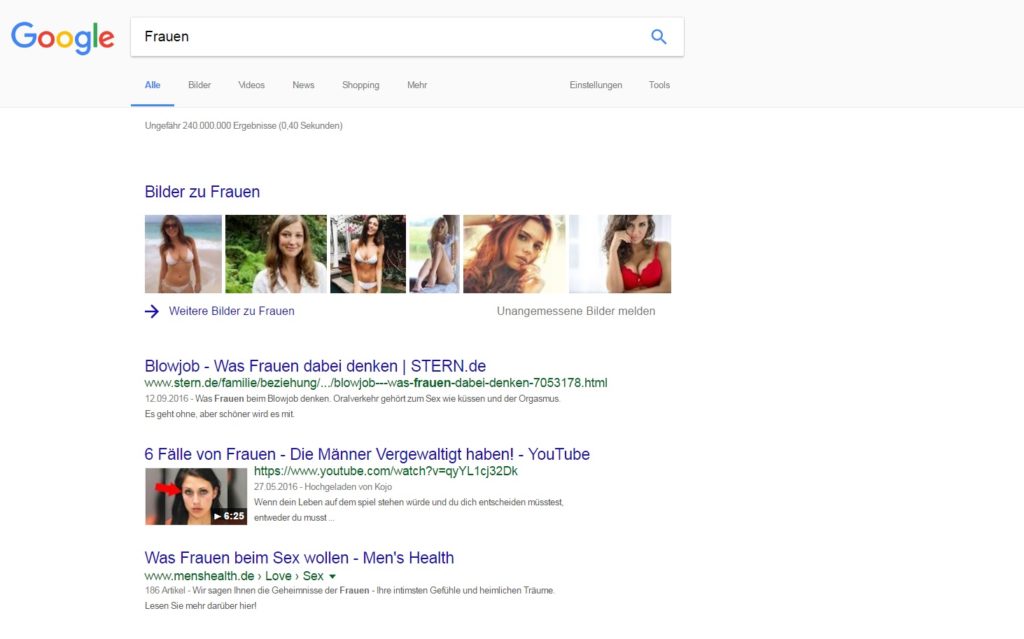The image size is (1024, 639).
Task: Open the STERN.de result title
Action: pyautogui.click(x=315, y=366)
